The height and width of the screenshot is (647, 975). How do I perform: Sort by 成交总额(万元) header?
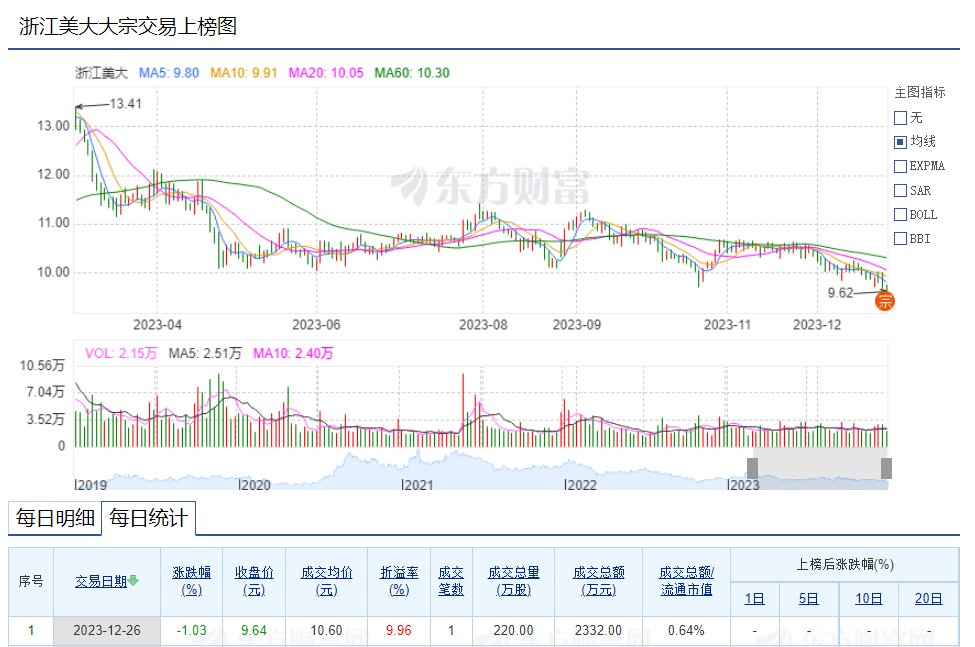pyautogui.click(x=598, y=580)
